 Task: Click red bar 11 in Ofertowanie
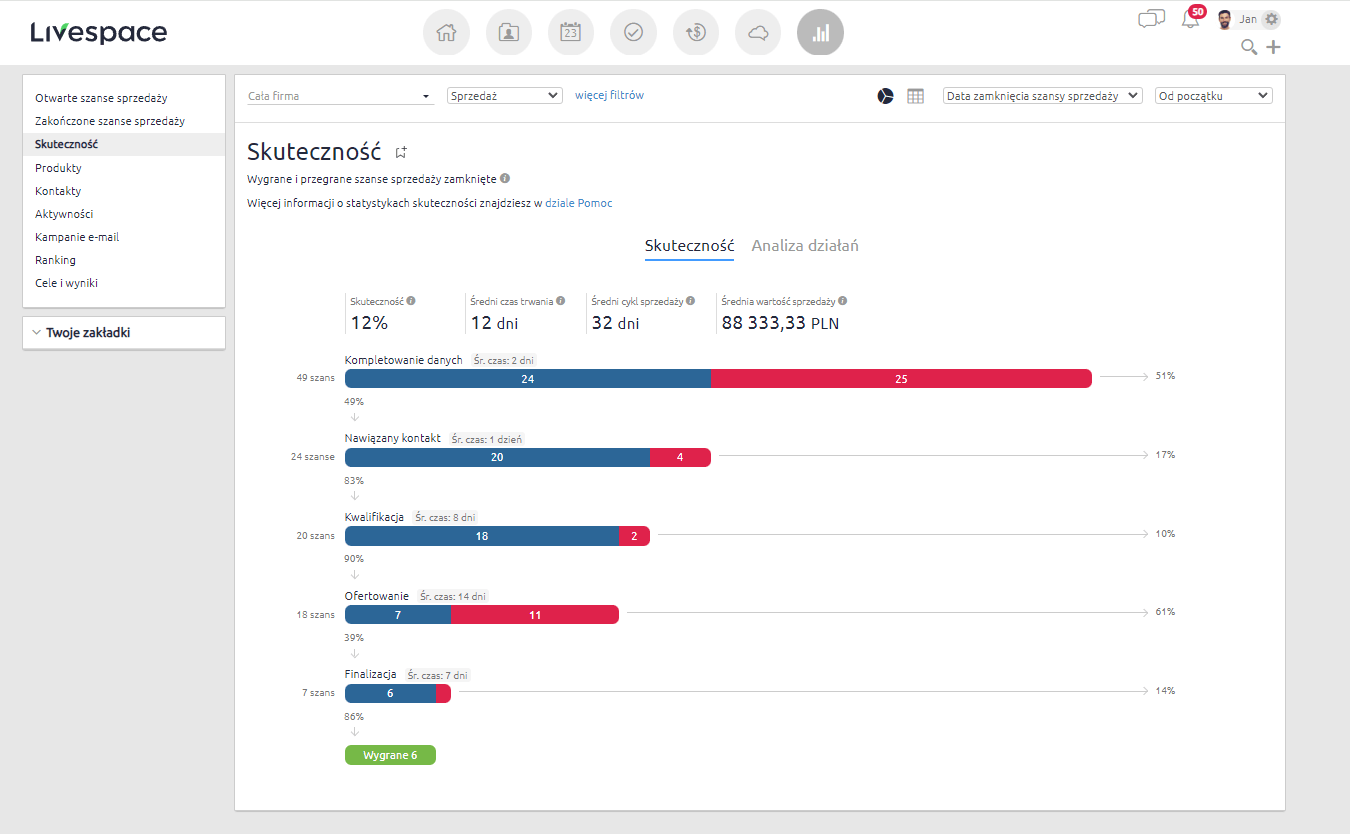coord(535,615)
